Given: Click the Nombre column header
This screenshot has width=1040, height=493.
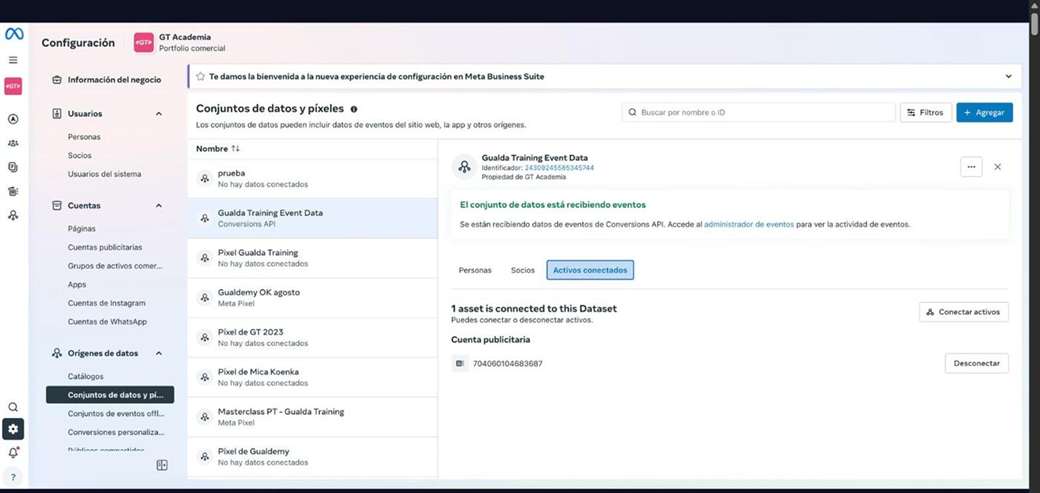Looking at the screenshot, I should tap(212, 149).
